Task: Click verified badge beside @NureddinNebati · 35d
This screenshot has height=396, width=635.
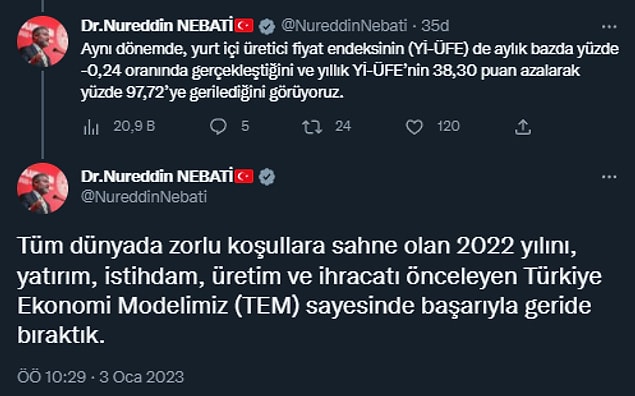Action: 267,26
